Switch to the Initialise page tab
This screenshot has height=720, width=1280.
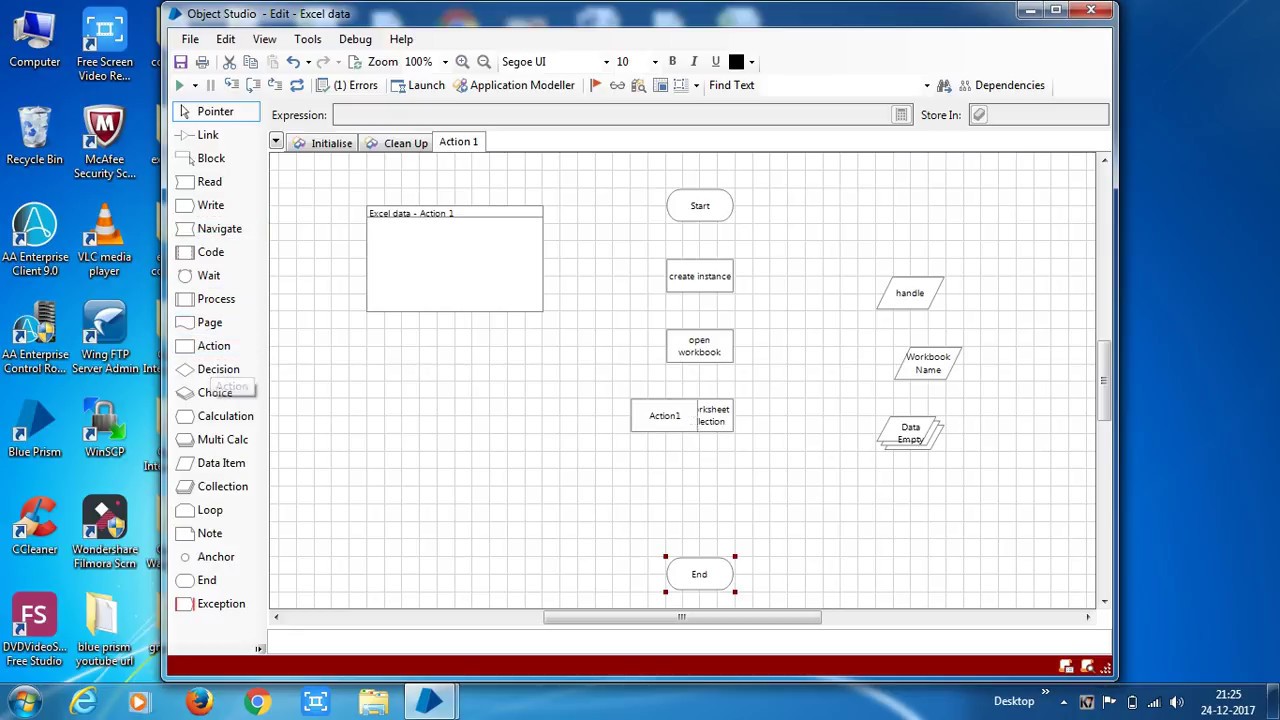point(322,143)
